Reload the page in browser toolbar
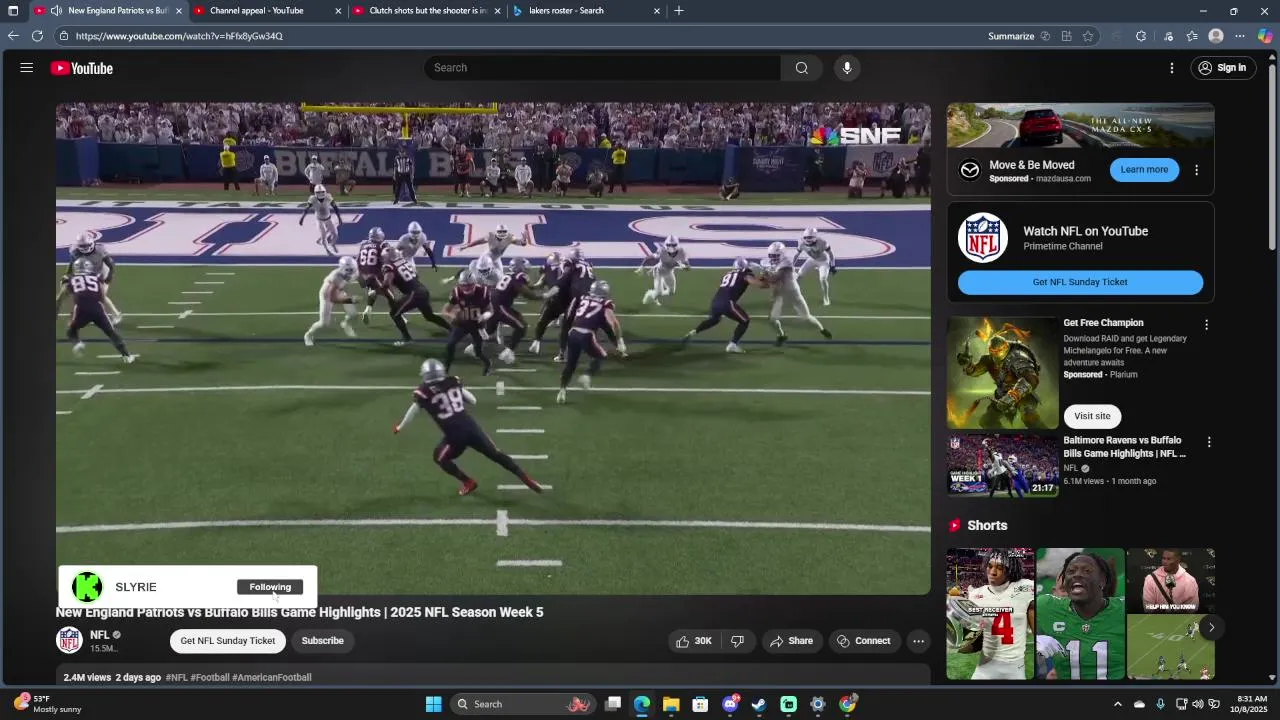The image size is (1280, 720). point(37,36)
